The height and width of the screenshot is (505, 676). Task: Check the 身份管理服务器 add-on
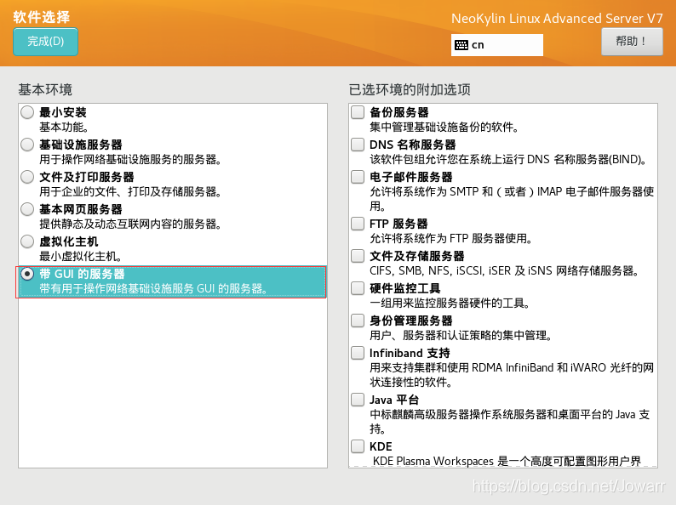[x=357, y=320]
